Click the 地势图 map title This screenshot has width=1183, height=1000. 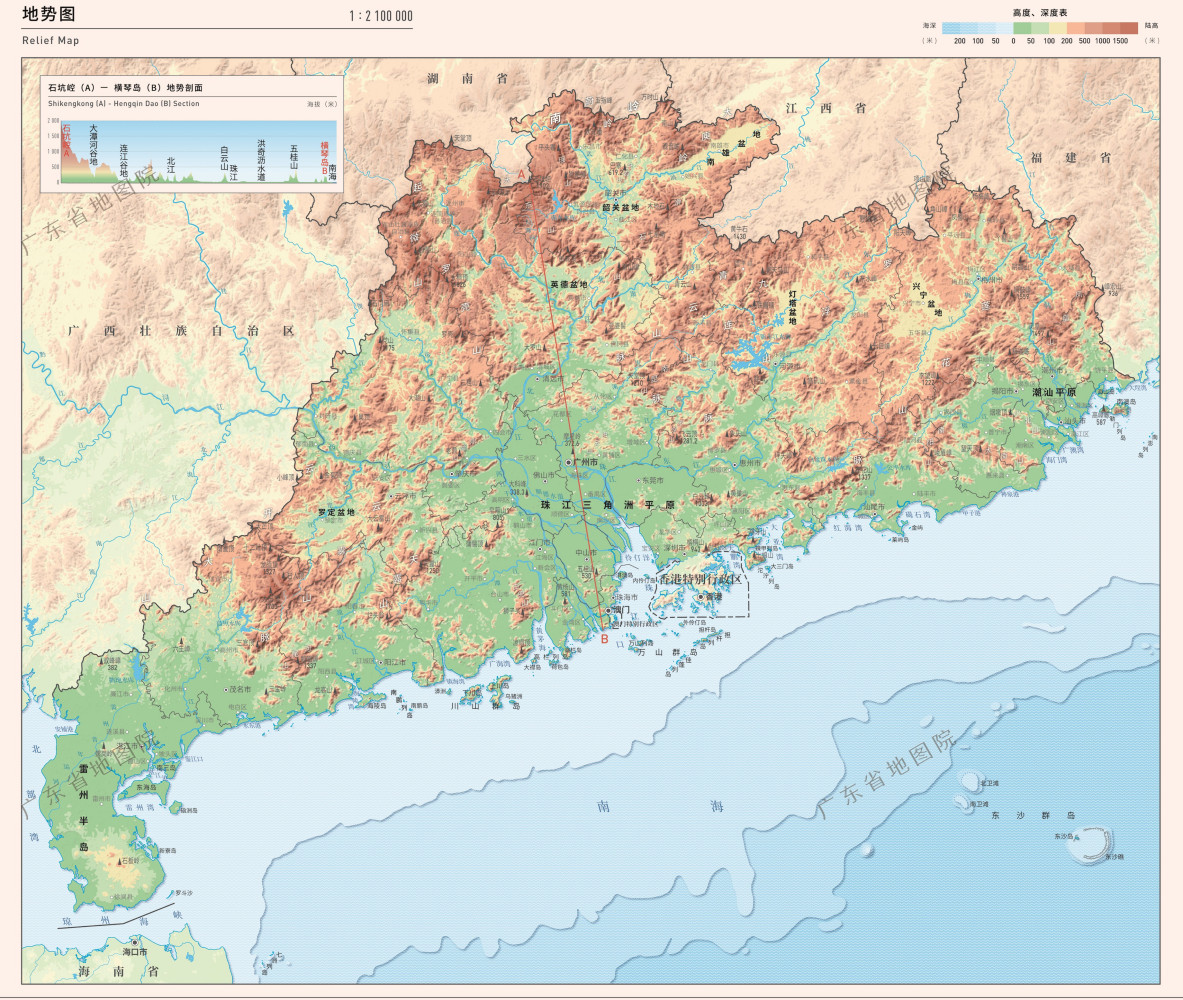pos(49,14)
